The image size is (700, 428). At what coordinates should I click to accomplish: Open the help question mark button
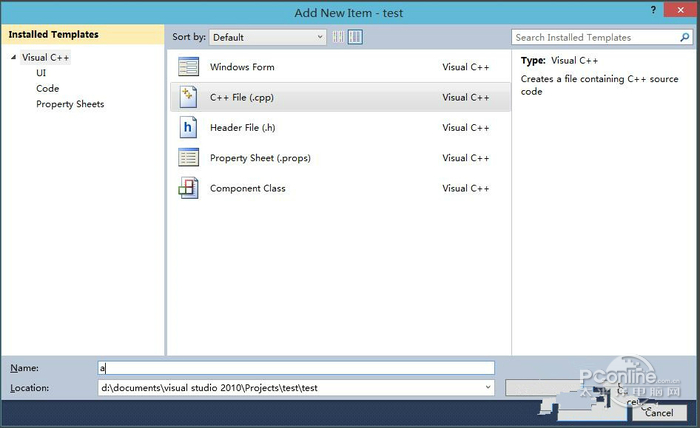coord(653,10)
